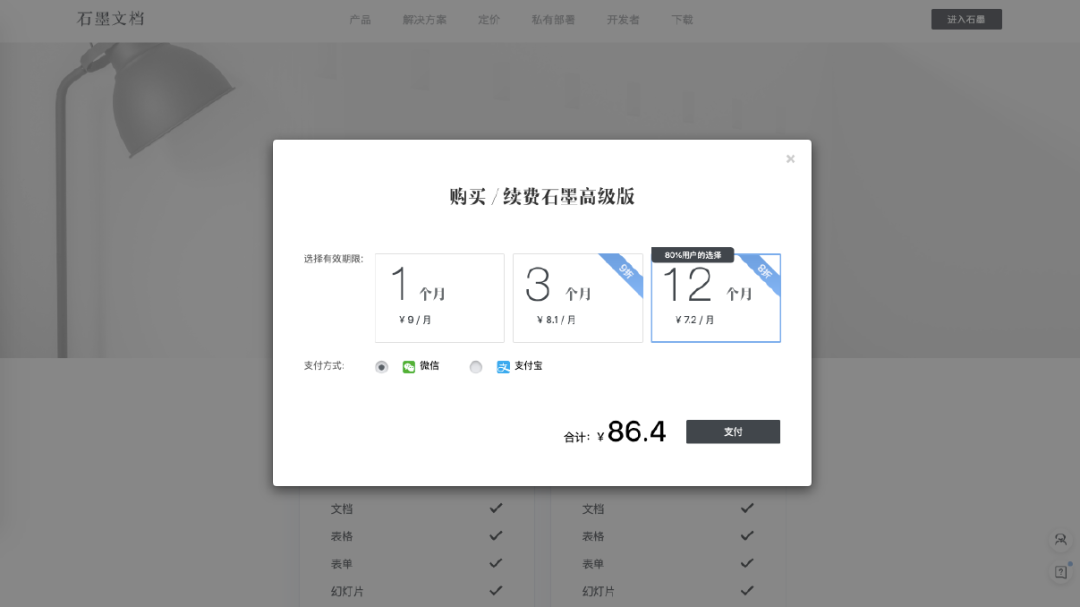Click the 石墨文档 logo
Screen dimensions: 1080x607
tap(111, 19)
